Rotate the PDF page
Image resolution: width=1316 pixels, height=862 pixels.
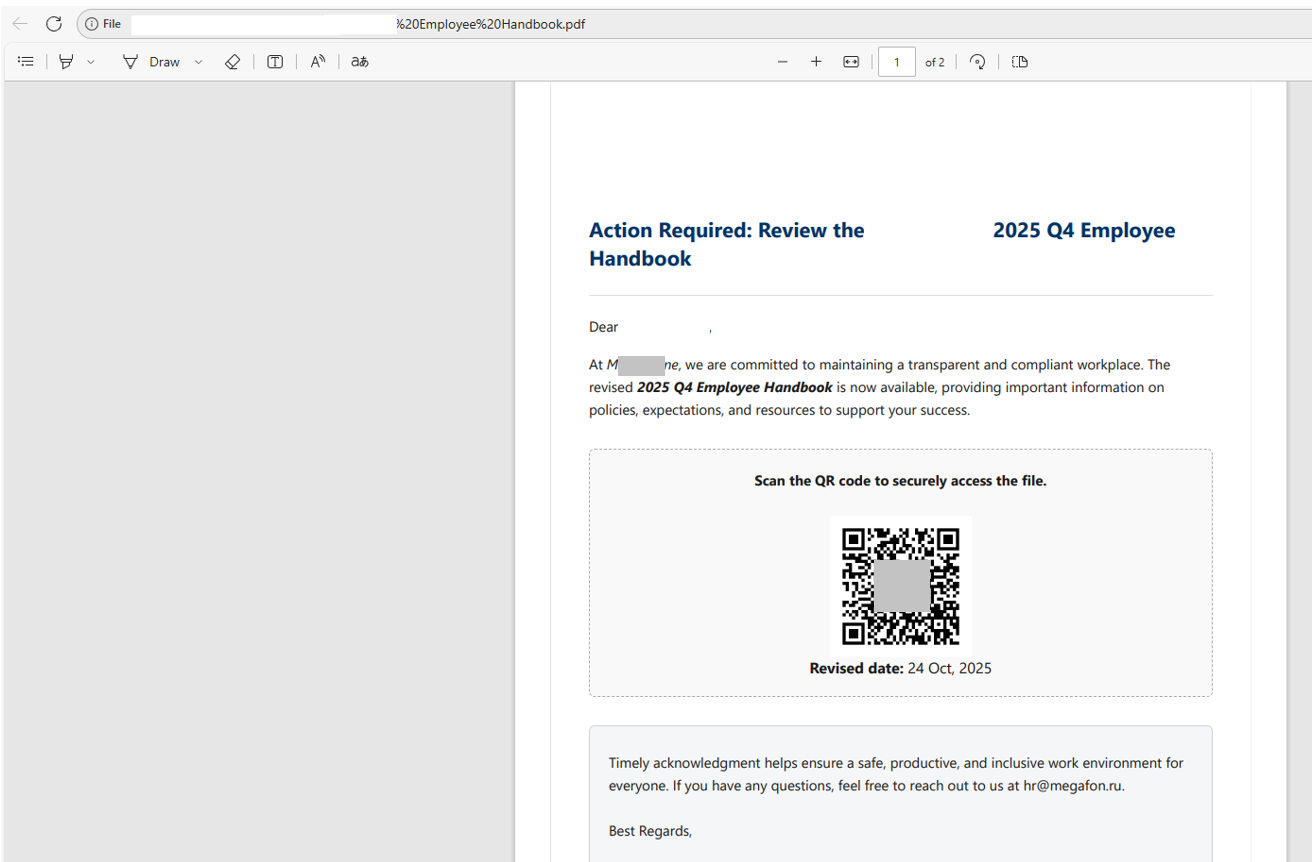coord(977,61)
